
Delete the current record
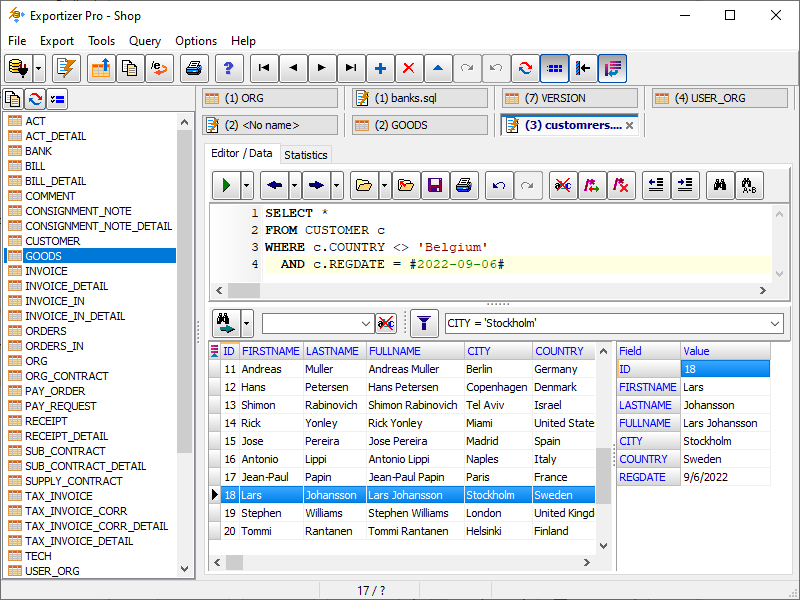409,70
